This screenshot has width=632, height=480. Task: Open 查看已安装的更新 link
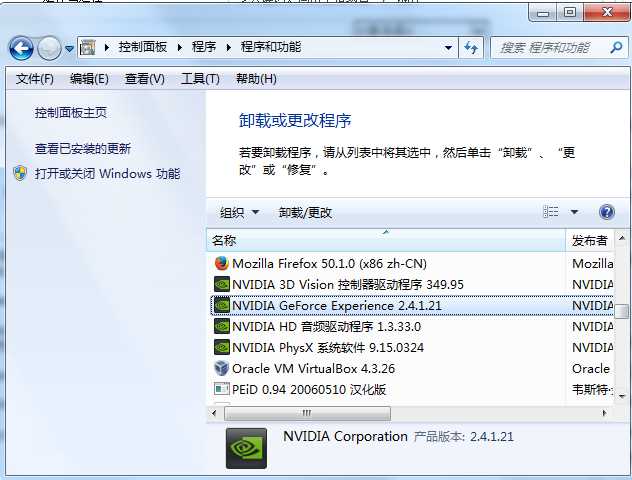(83, 148)
